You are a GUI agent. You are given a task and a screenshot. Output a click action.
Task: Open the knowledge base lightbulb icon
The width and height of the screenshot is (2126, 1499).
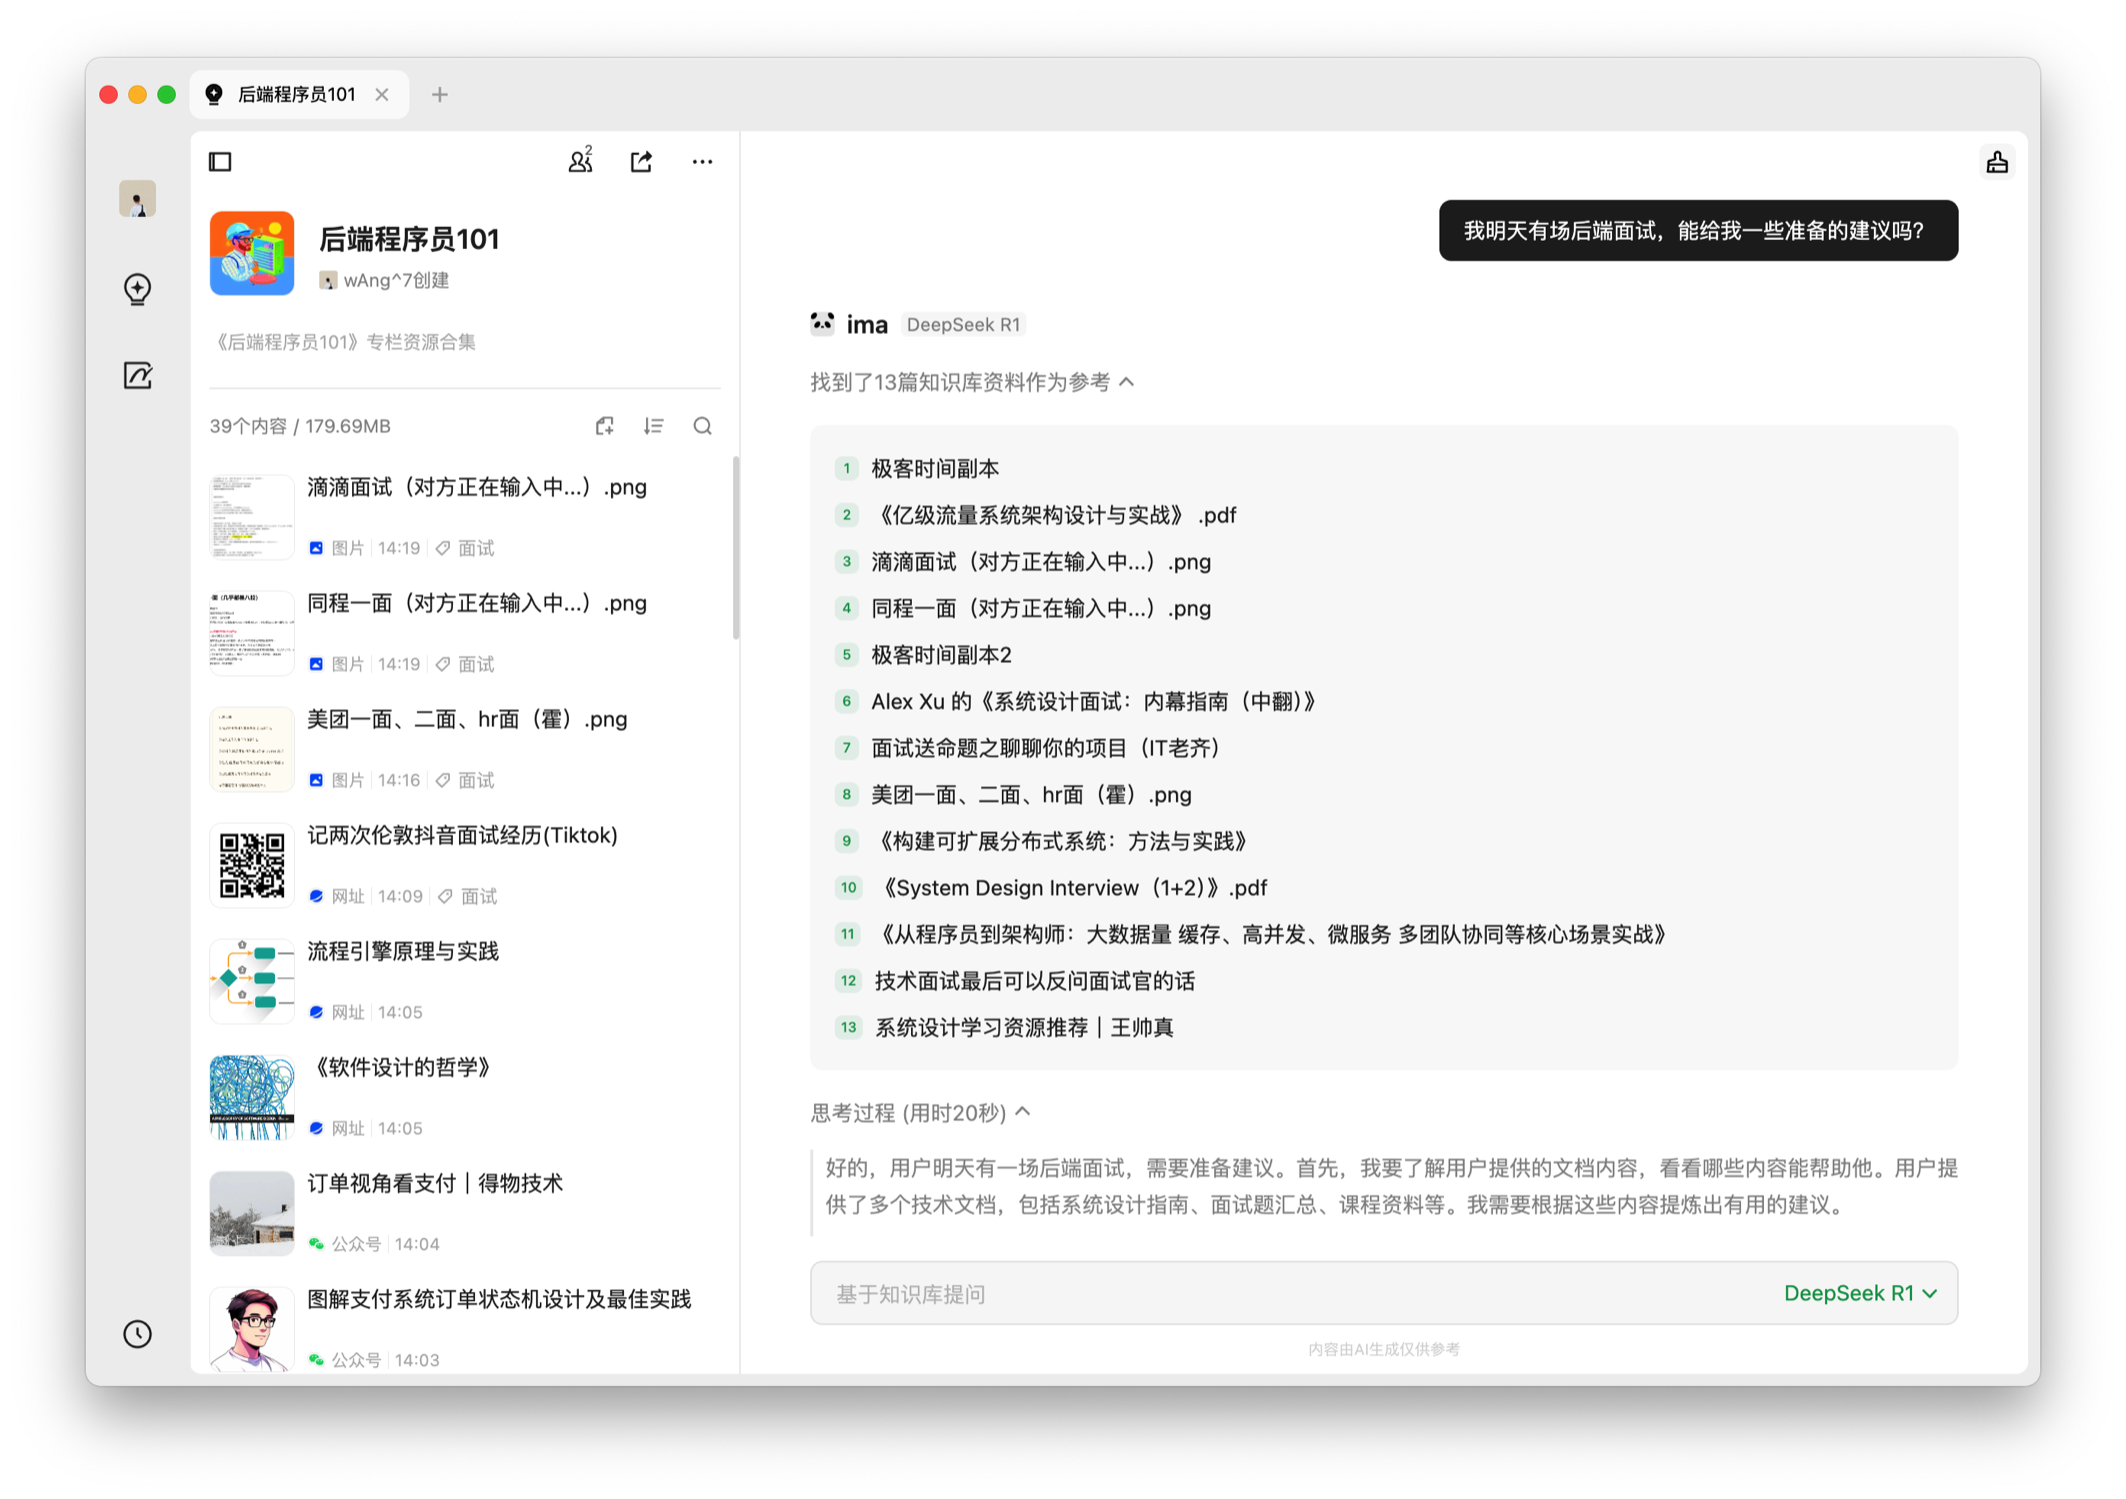point(138,288)
